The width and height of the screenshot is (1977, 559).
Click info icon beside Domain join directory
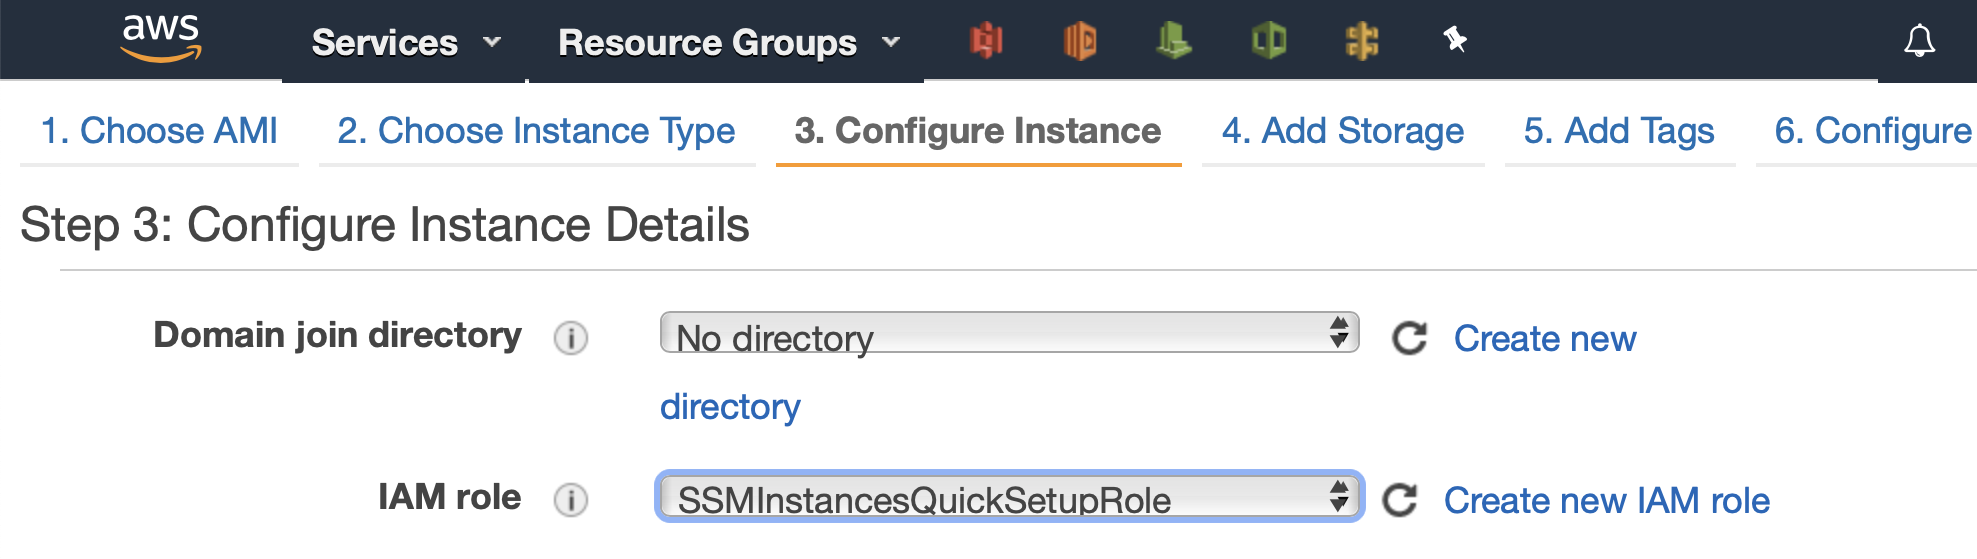(x=571, y=338)
